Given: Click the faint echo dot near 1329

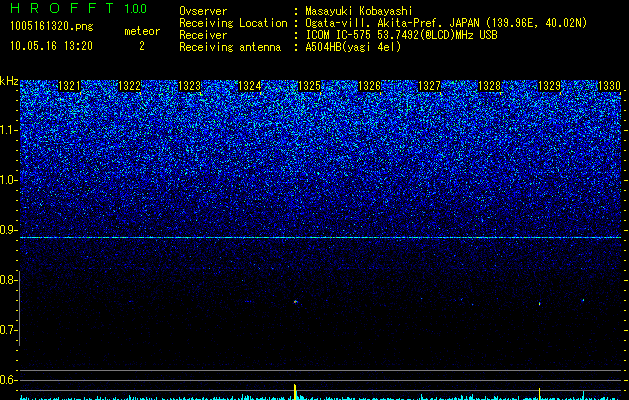Looking at the screenshot, I should (540, 304).
